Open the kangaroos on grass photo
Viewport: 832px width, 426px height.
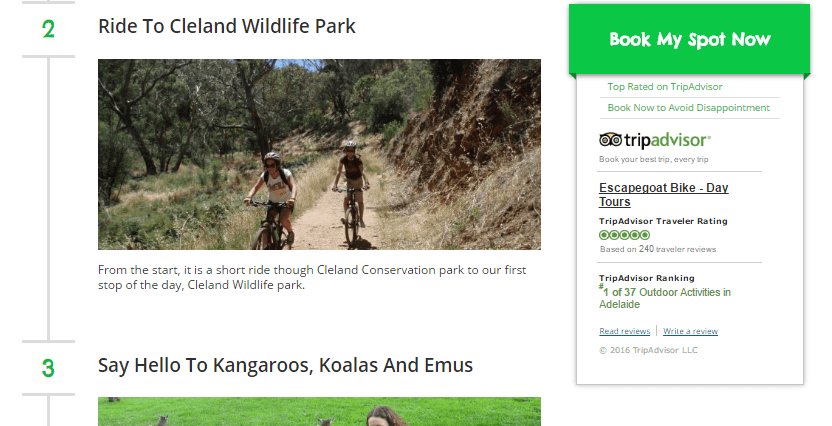tap(319, 411)
